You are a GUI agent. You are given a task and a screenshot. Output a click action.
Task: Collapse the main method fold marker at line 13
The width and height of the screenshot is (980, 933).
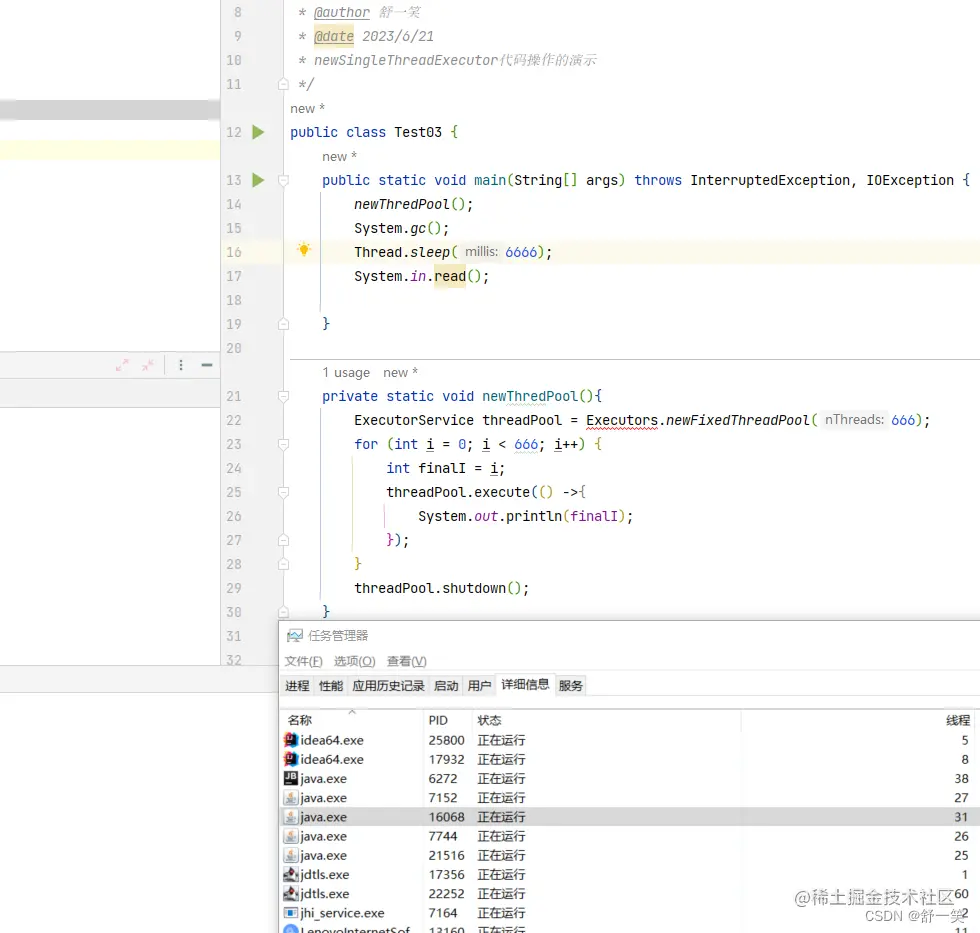283,180
